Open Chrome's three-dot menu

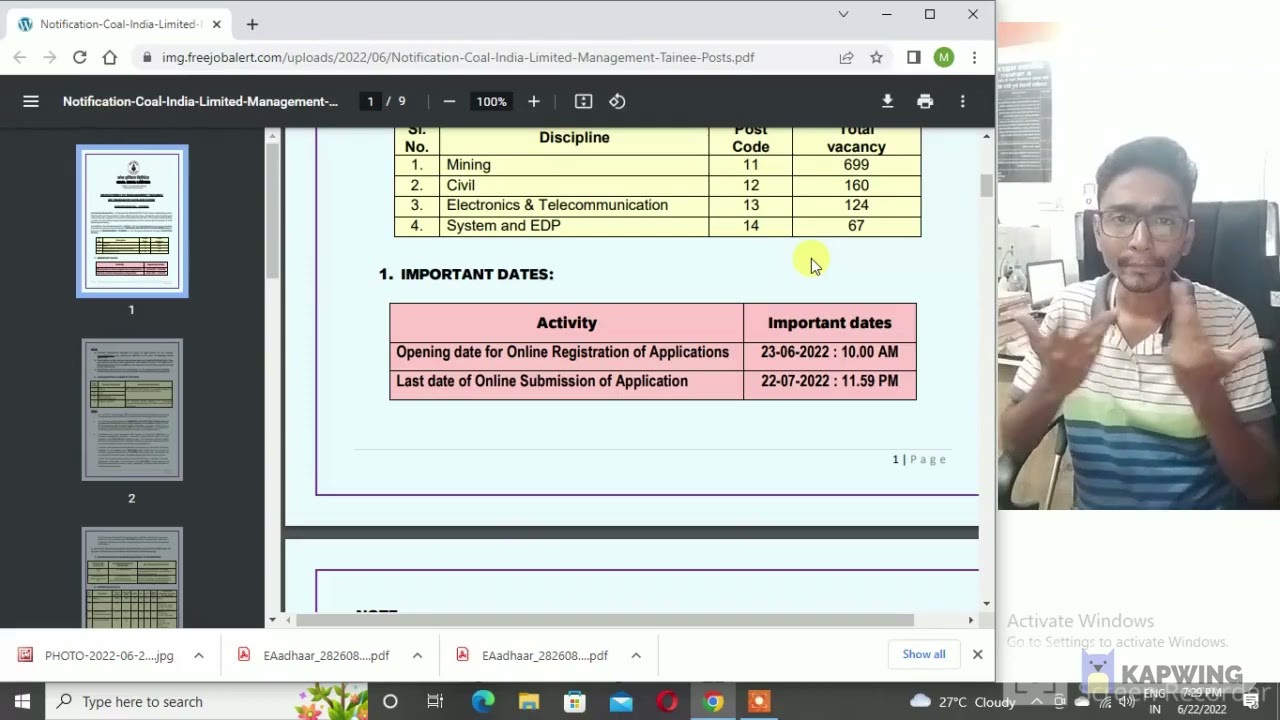click(x=974, y=57)
